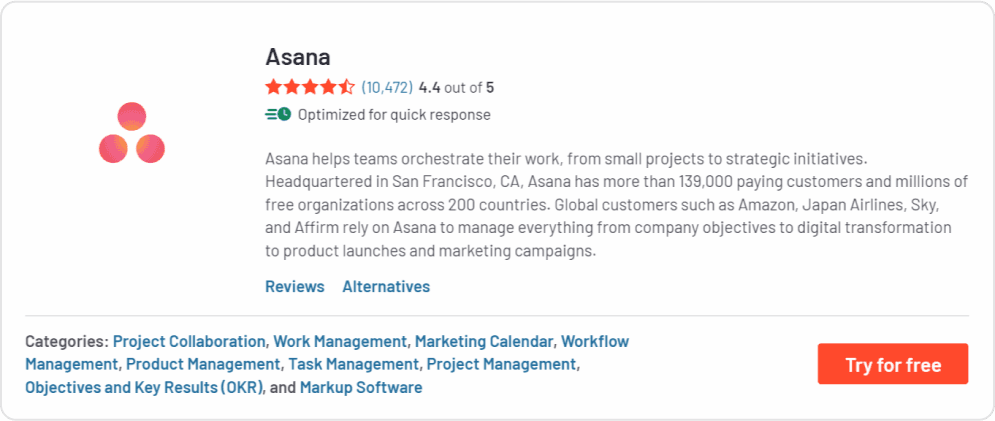The image size is (995, 421).
Task: Open the Alternatives link
Action: tap(386, 286)
